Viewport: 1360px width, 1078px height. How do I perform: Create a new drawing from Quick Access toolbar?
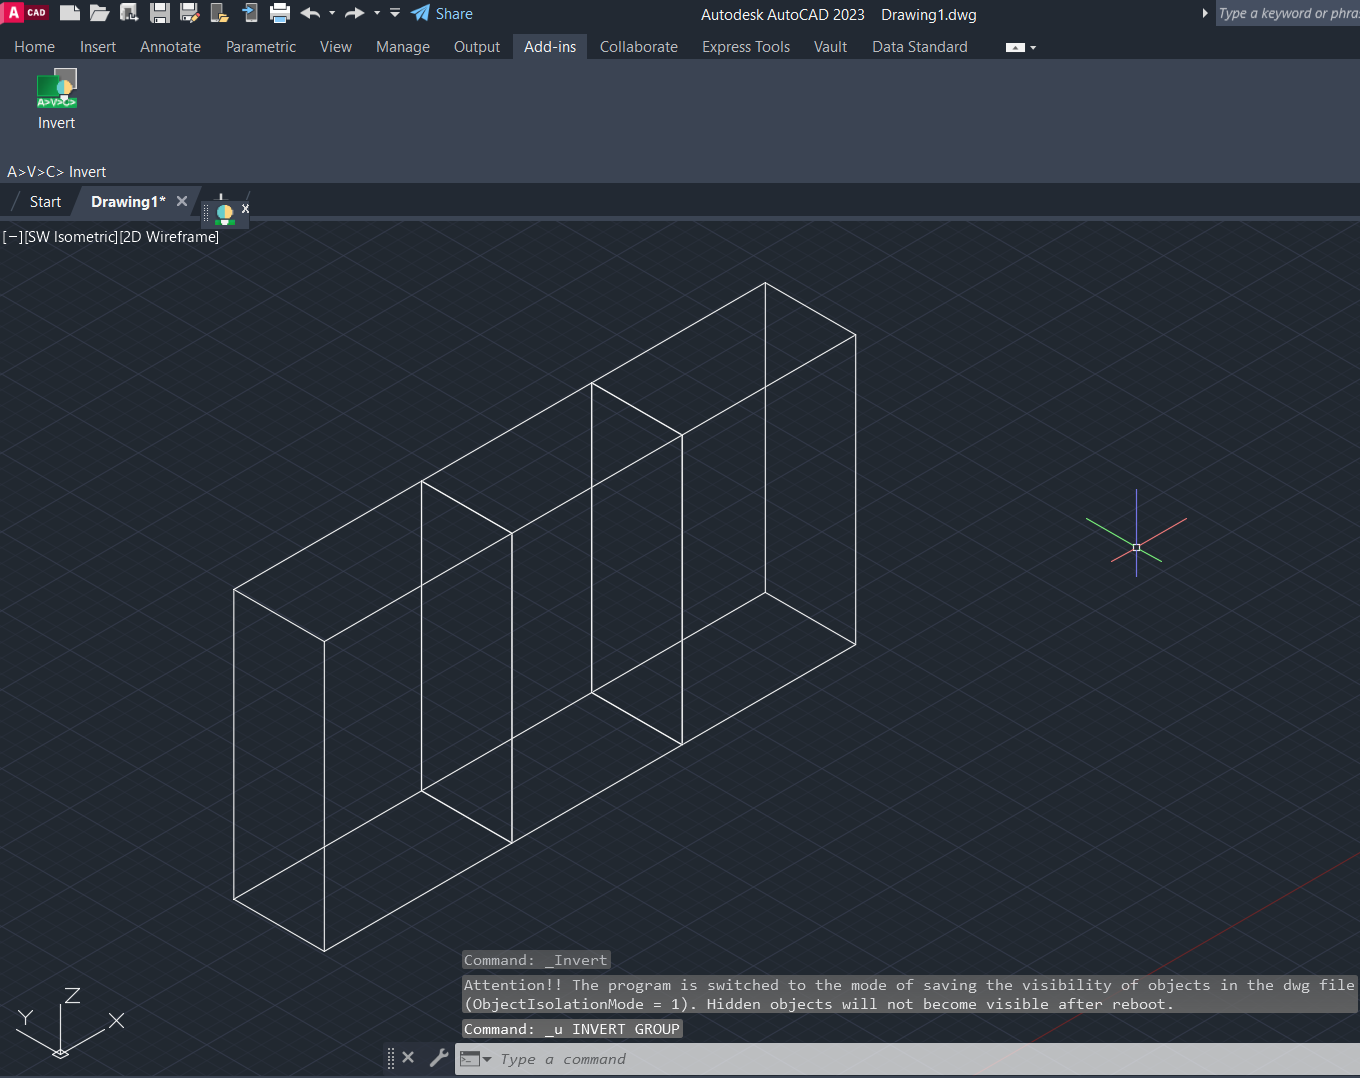pos(70,13)
